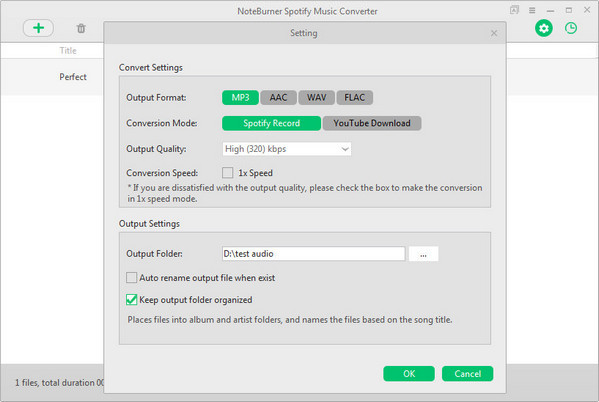Click the language icon in title bar
Screen dimensions: 599x402
click(514, 10)
